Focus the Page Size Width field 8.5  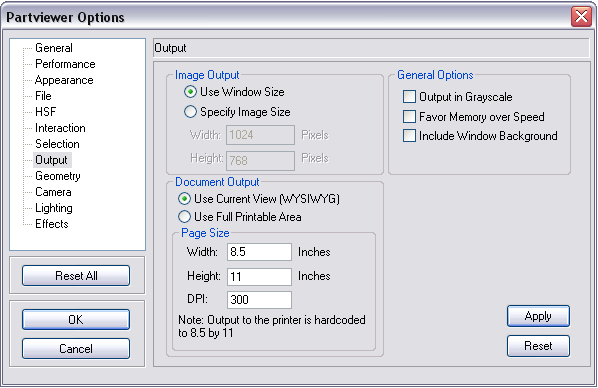click(x=259, y=252)
